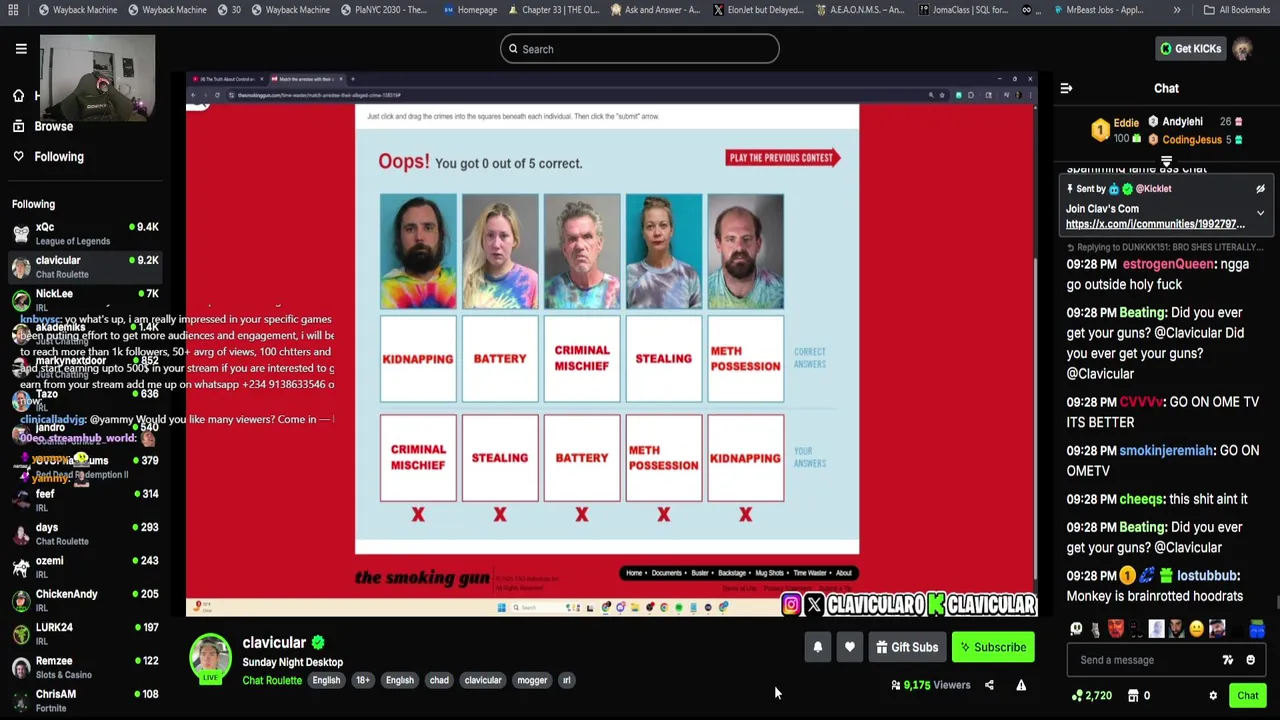Click the 18+ stream tag
Viewport: 1280px width, 720px height.
coord(363,680)
